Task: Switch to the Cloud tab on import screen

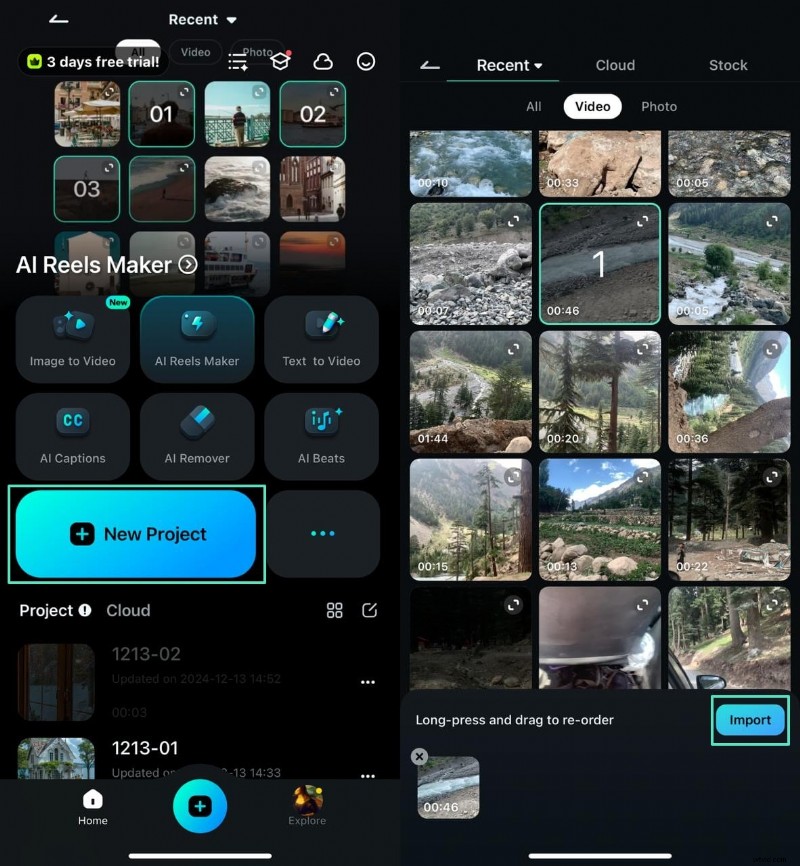Action: (615, 65)
